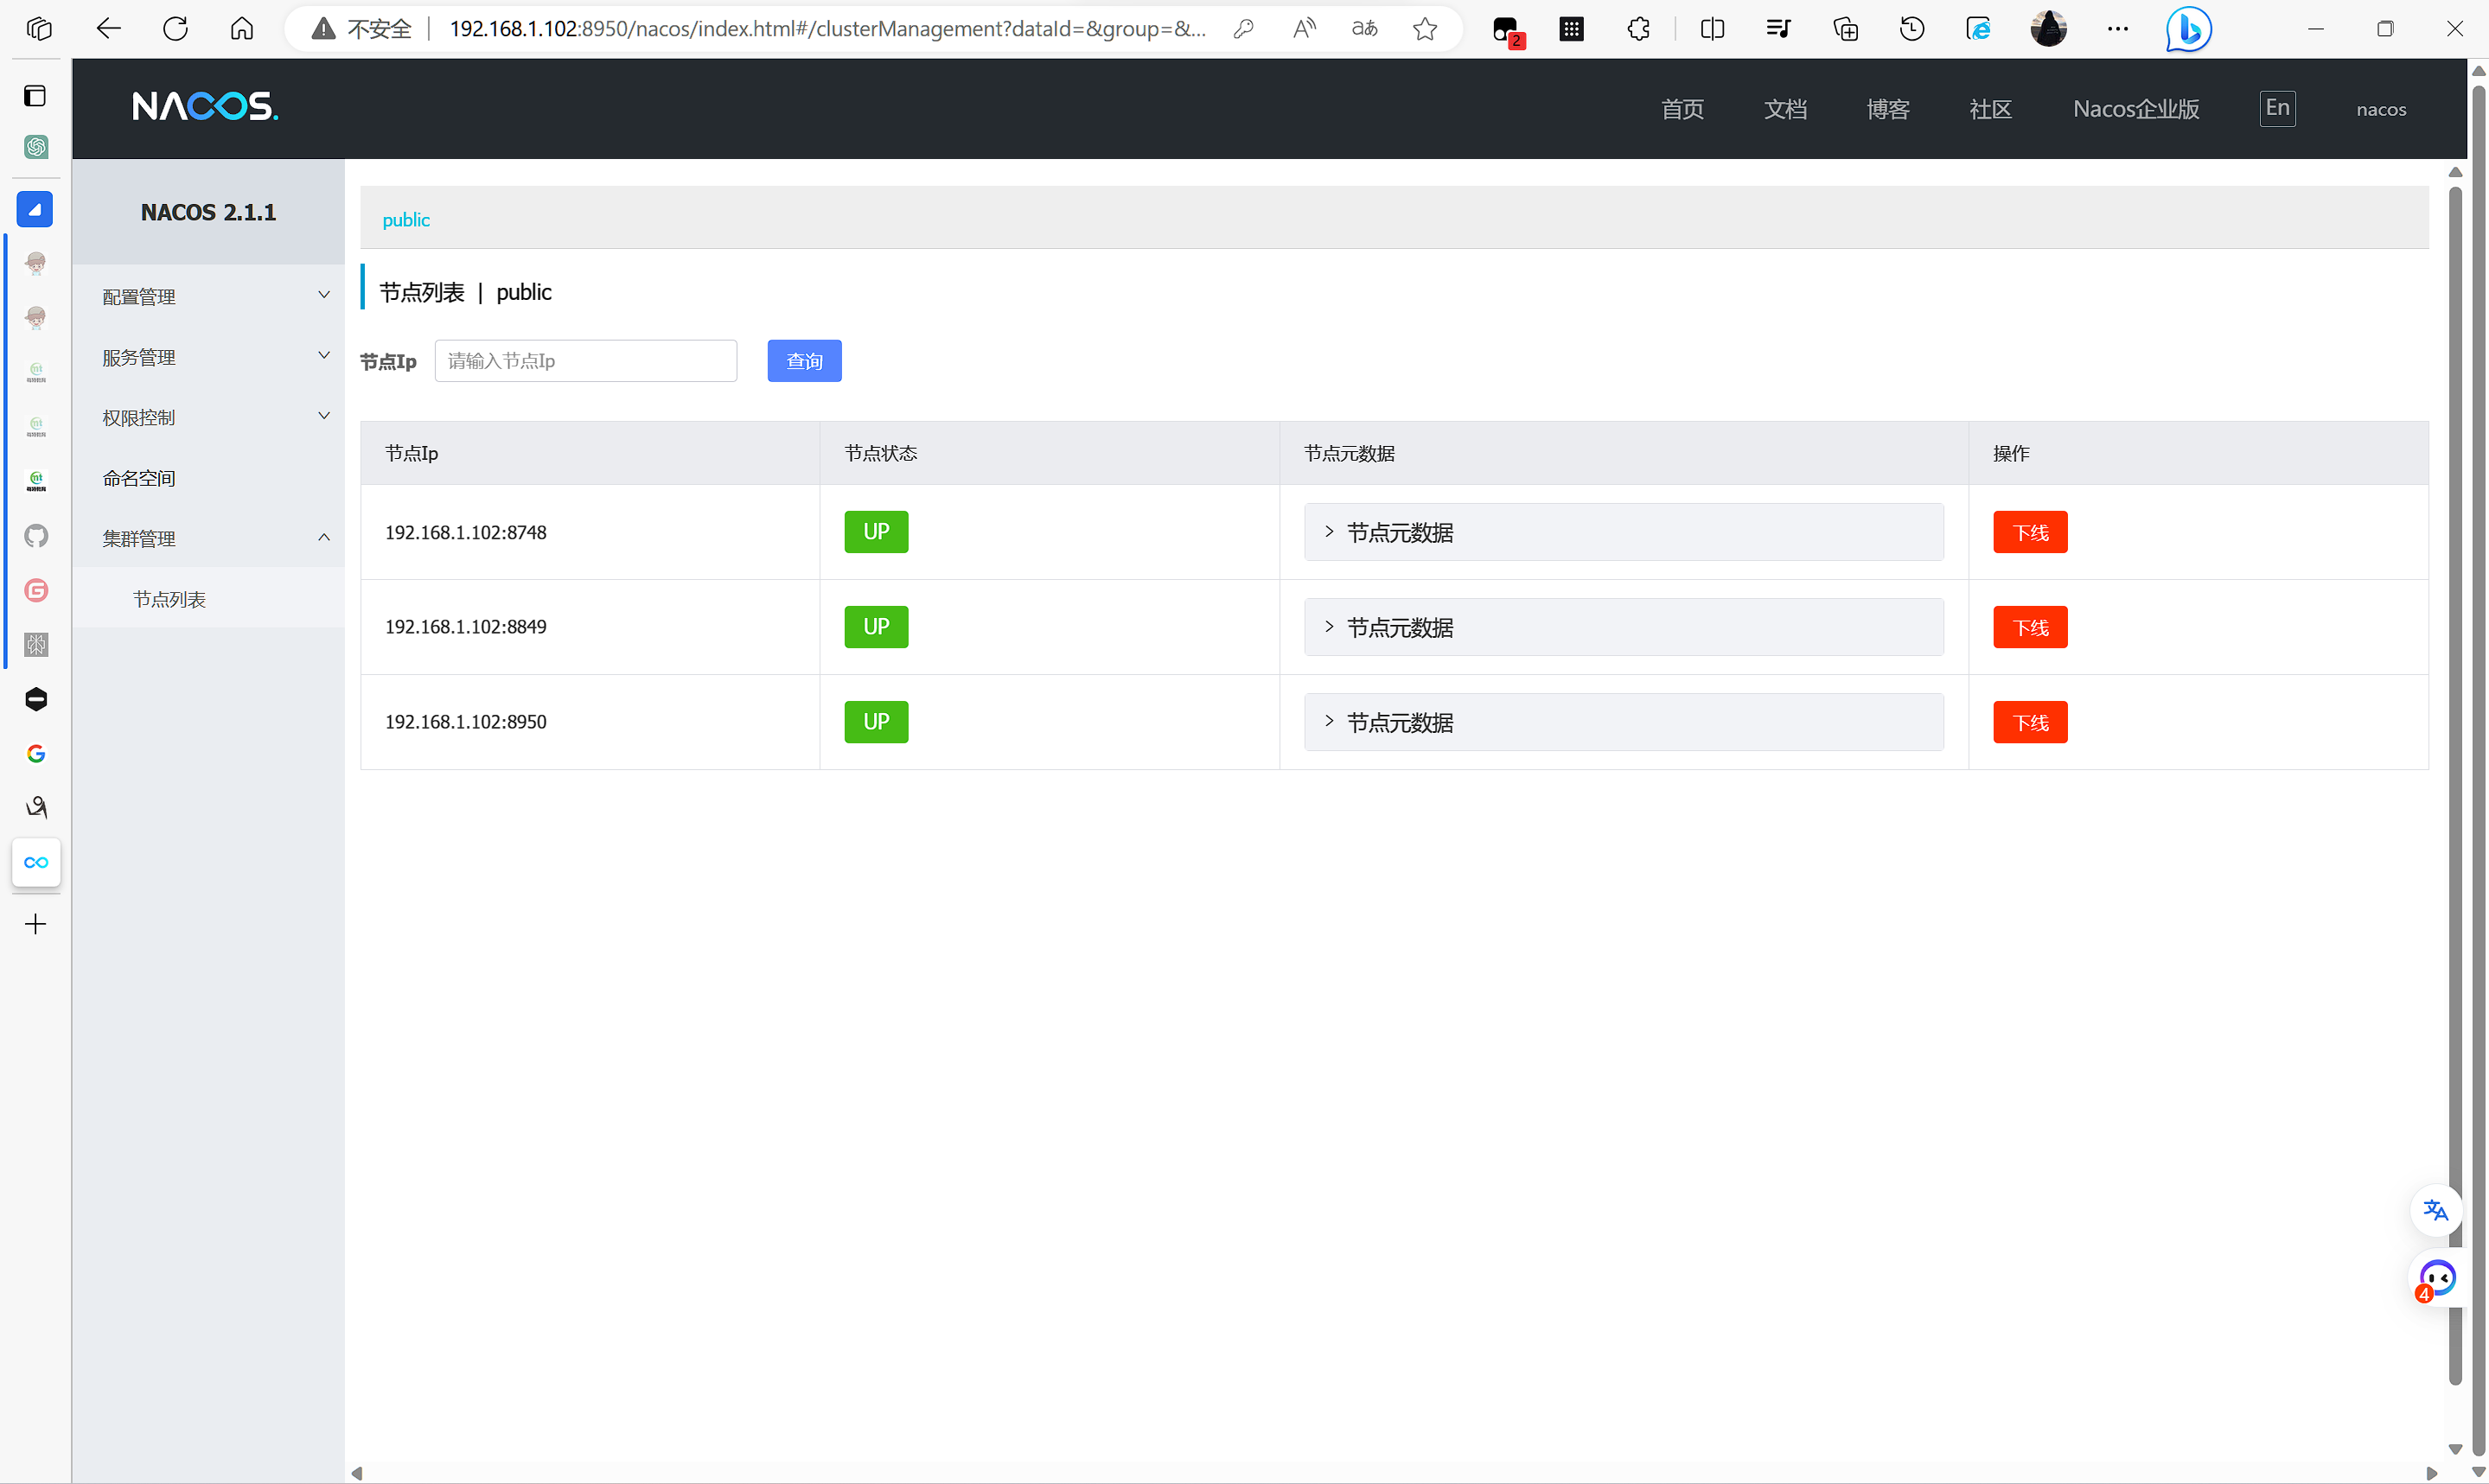Open split screen icon in toolbar
This screenshot has width=2489, height=1484.
click(x=1711, y=29)
